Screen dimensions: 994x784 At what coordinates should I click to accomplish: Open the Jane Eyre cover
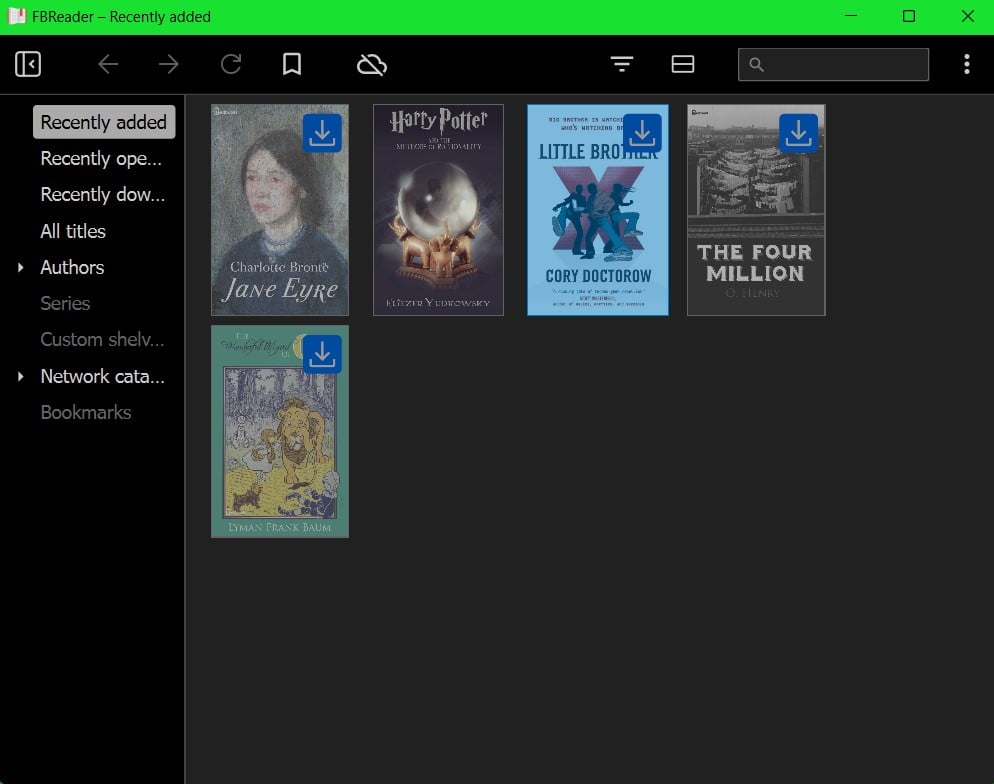[280, 210]
